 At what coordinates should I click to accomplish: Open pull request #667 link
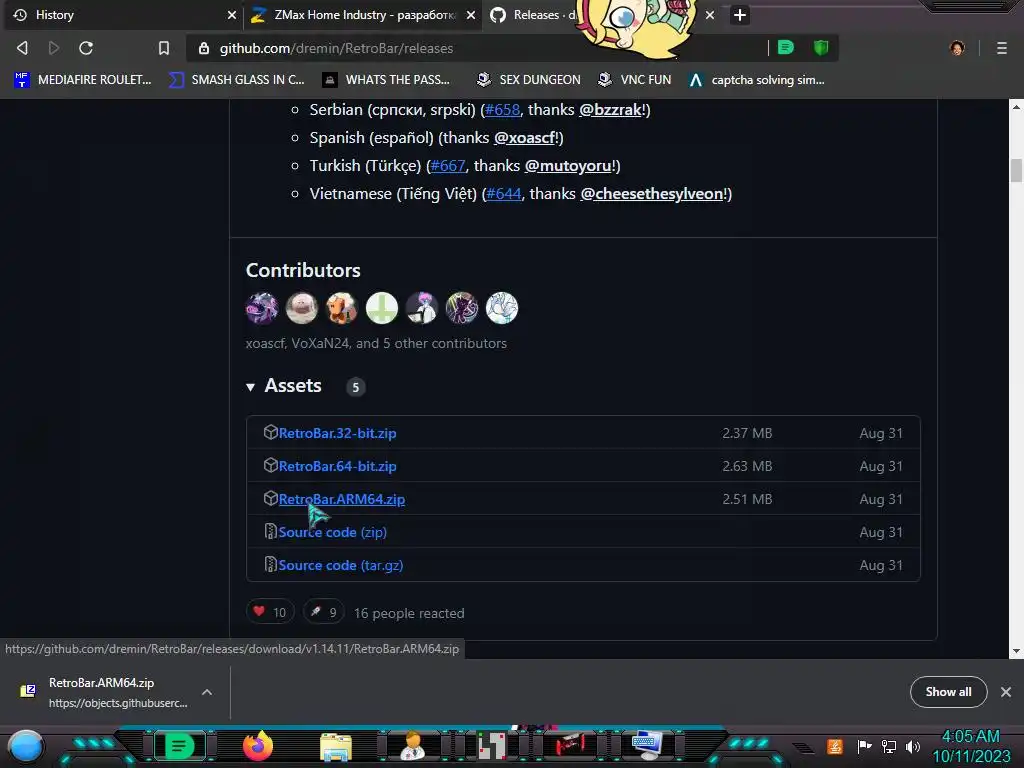pyautogui.click(x=448, y=166)
